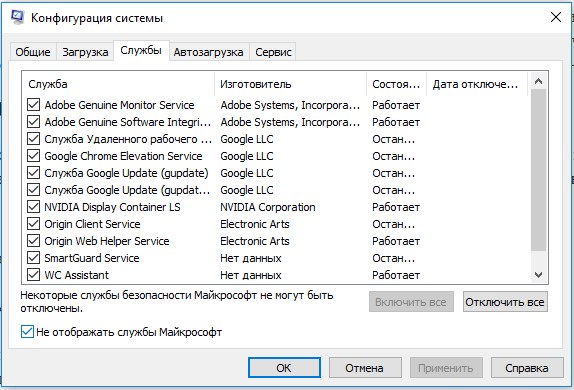Uncheck Adobe Genuine Software Integrity checkbox
This screenshot has height=390, width=574.
[33, 122]
